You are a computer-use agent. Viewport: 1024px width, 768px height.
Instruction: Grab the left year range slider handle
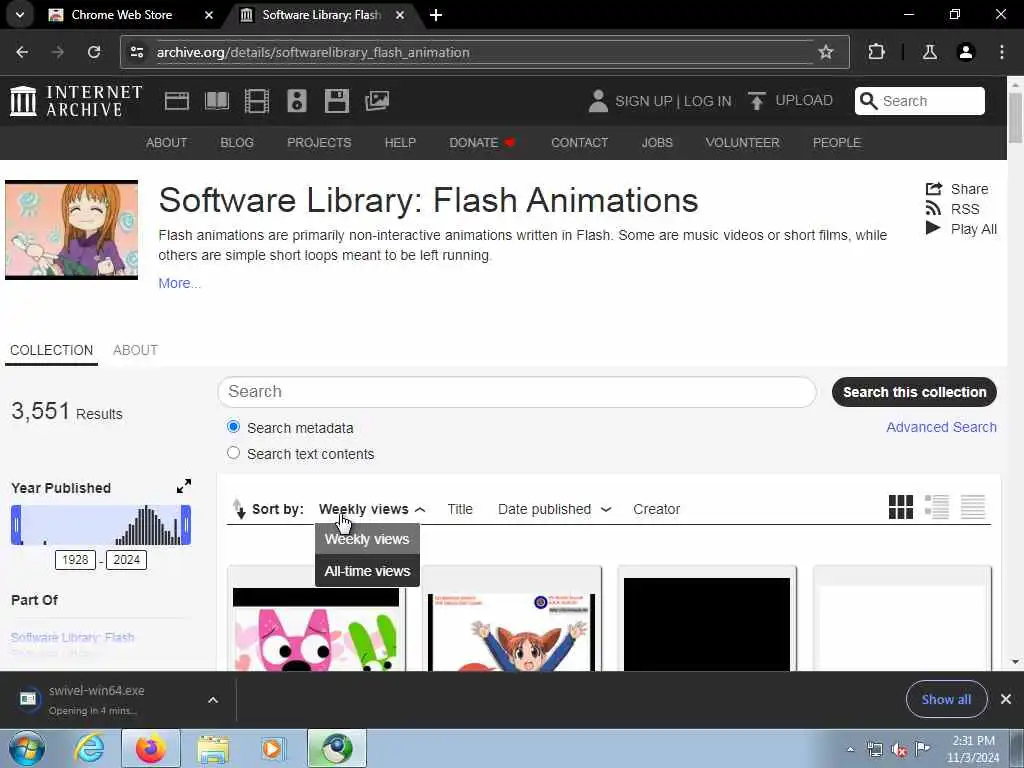pyautogui.click(x=16, y=524)
